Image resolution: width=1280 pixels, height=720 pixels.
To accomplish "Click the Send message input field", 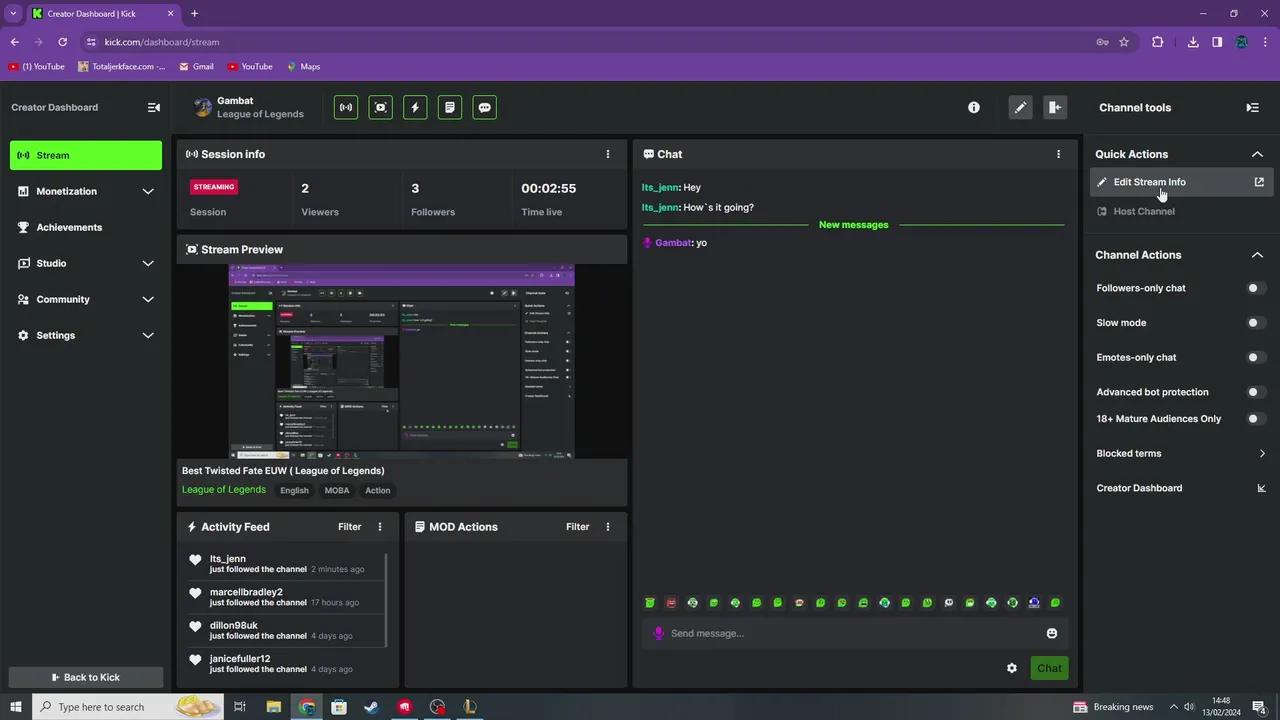I will pyautogui.click(x=850, y=633).
